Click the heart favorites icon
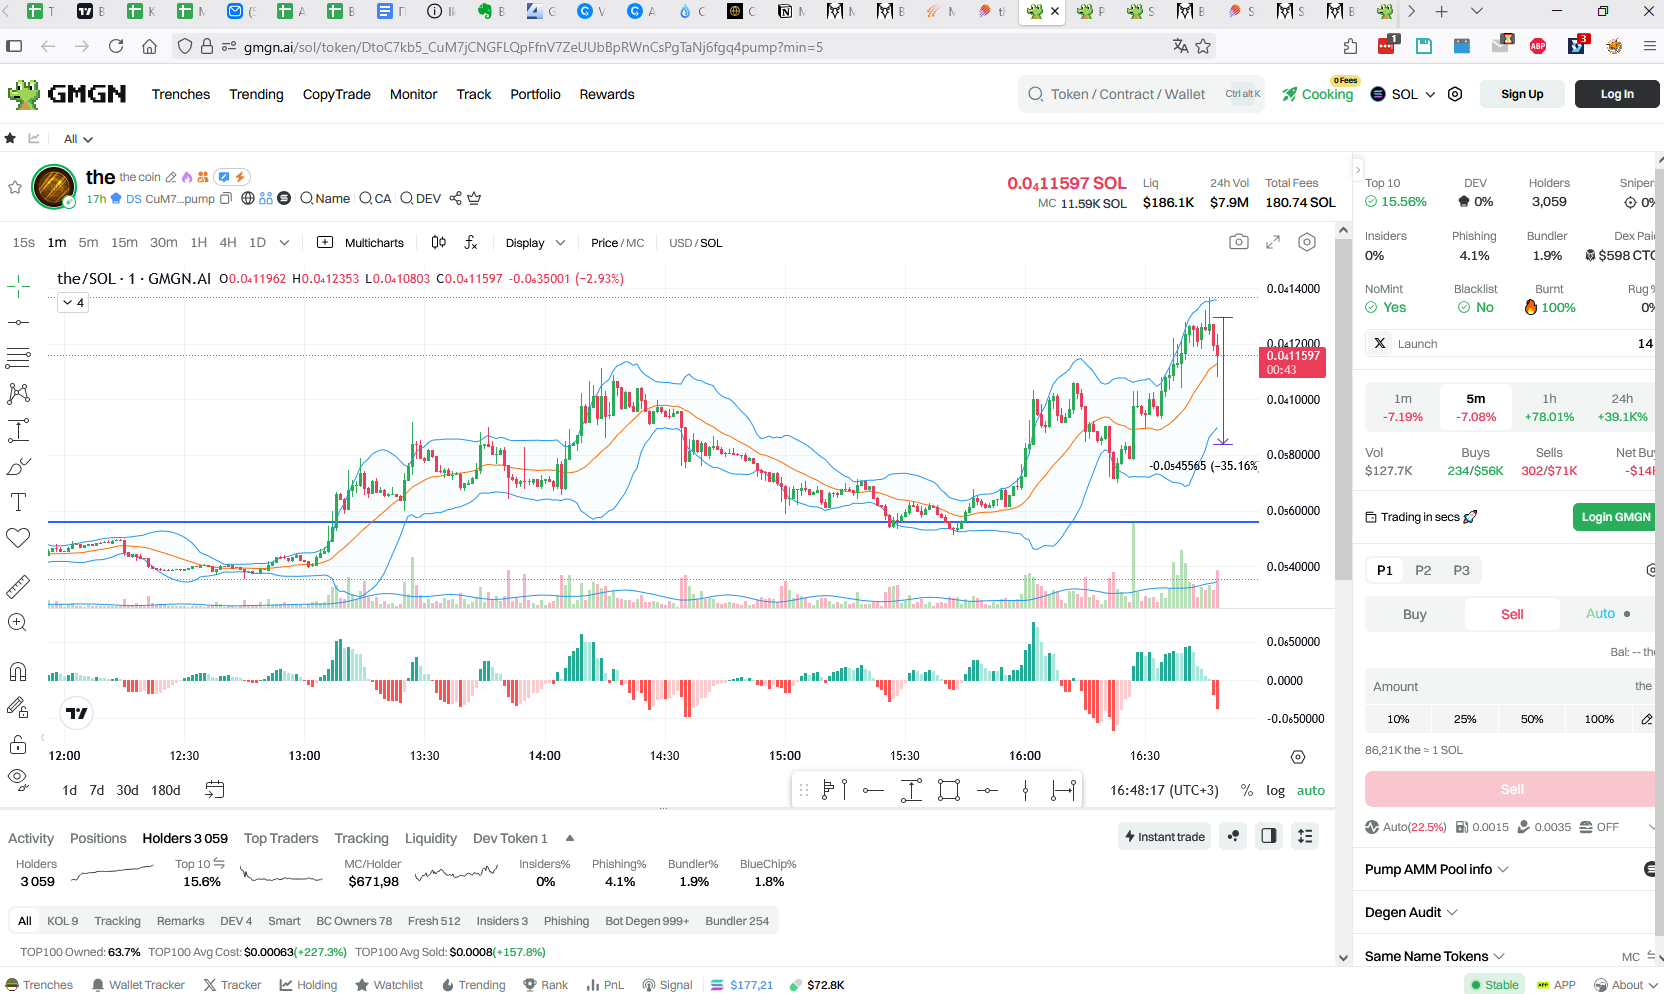Screen dimensions: 1664x994 point(18,538)
